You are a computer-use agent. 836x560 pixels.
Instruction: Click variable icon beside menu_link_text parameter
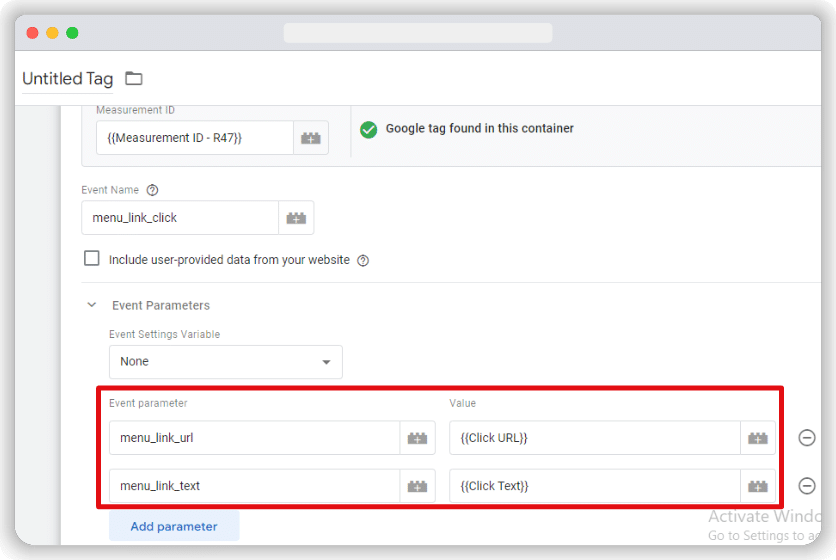point(417,486)
